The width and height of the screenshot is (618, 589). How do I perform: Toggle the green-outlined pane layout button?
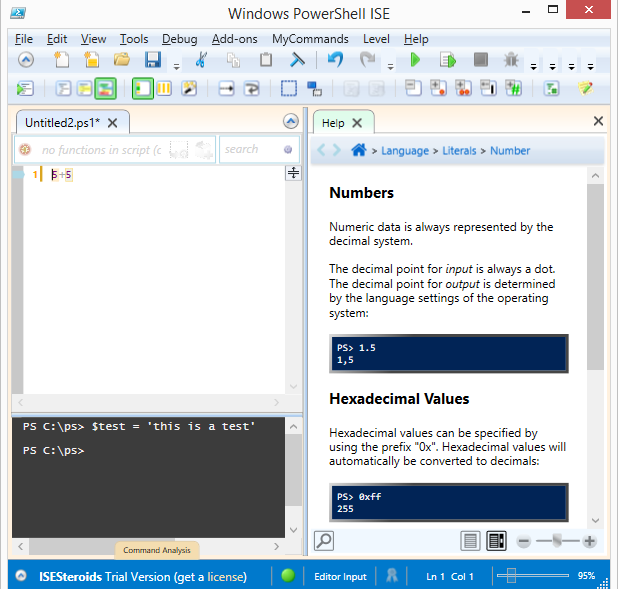pos(143,88)
